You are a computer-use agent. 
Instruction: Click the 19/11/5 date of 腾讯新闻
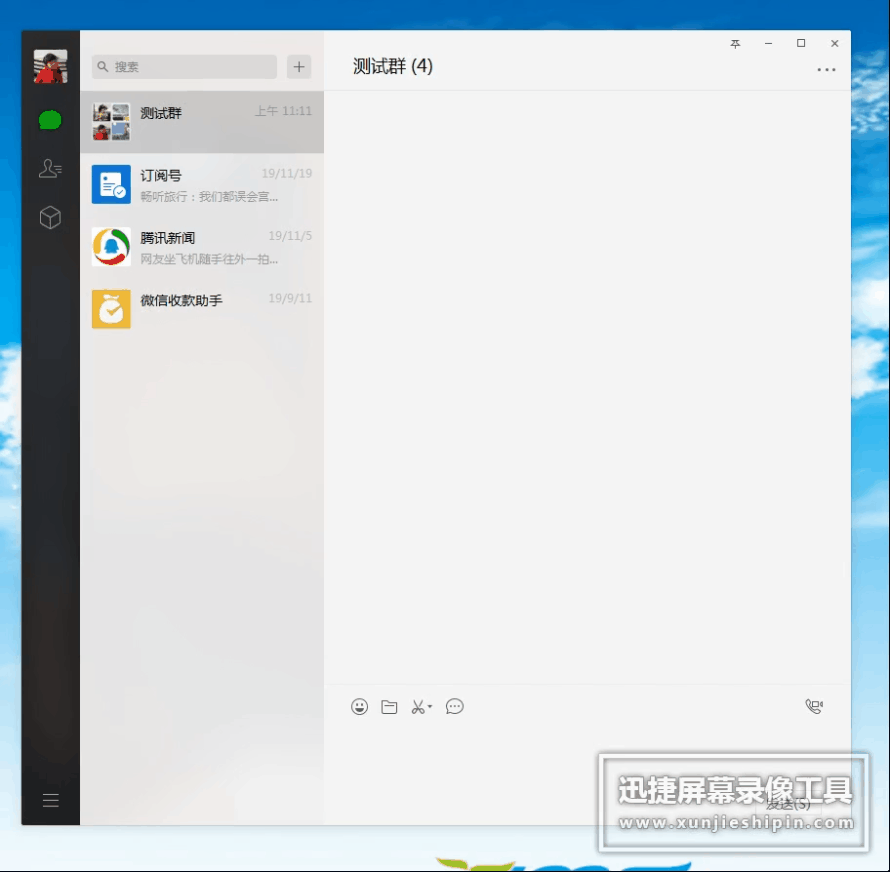click(290, 236)
